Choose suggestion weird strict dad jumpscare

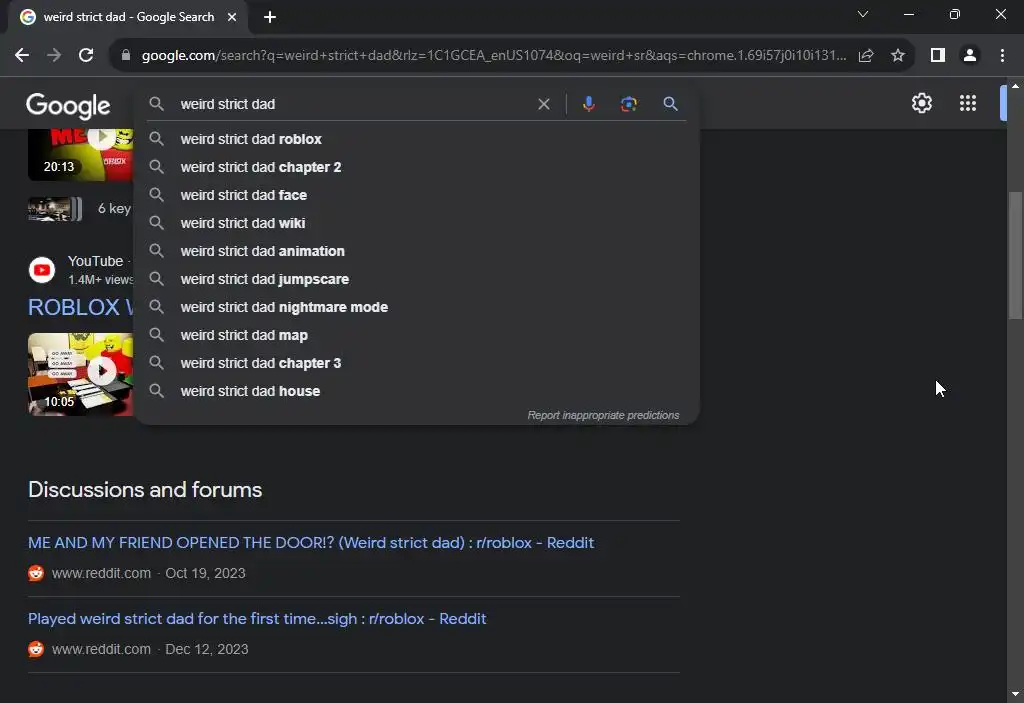pyautogui.click(x=417, y=280)
